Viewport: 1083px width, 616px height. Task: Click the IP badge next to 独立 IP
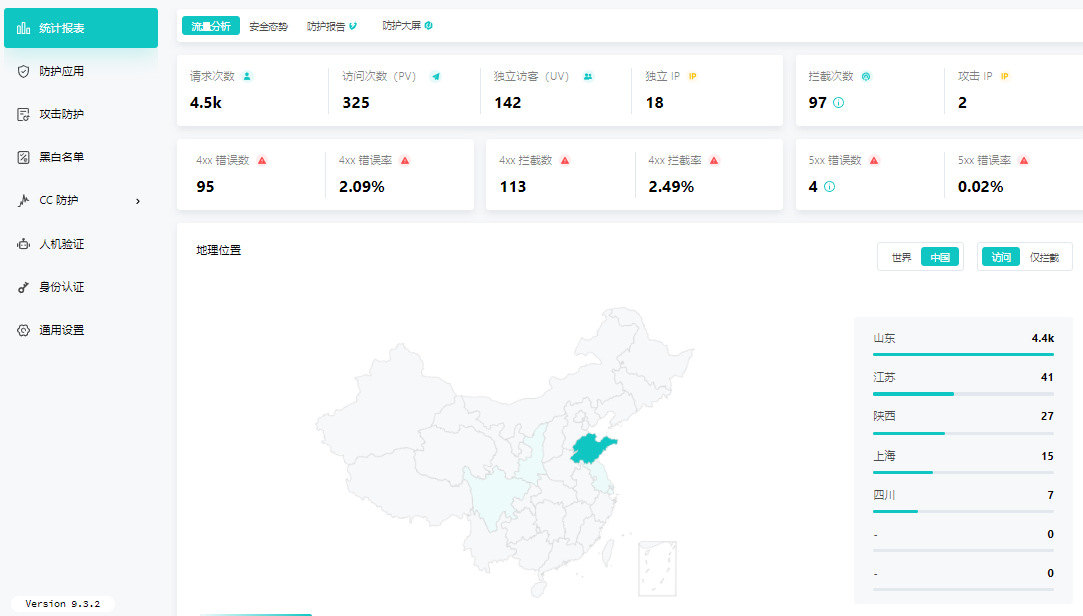(693, 76)
